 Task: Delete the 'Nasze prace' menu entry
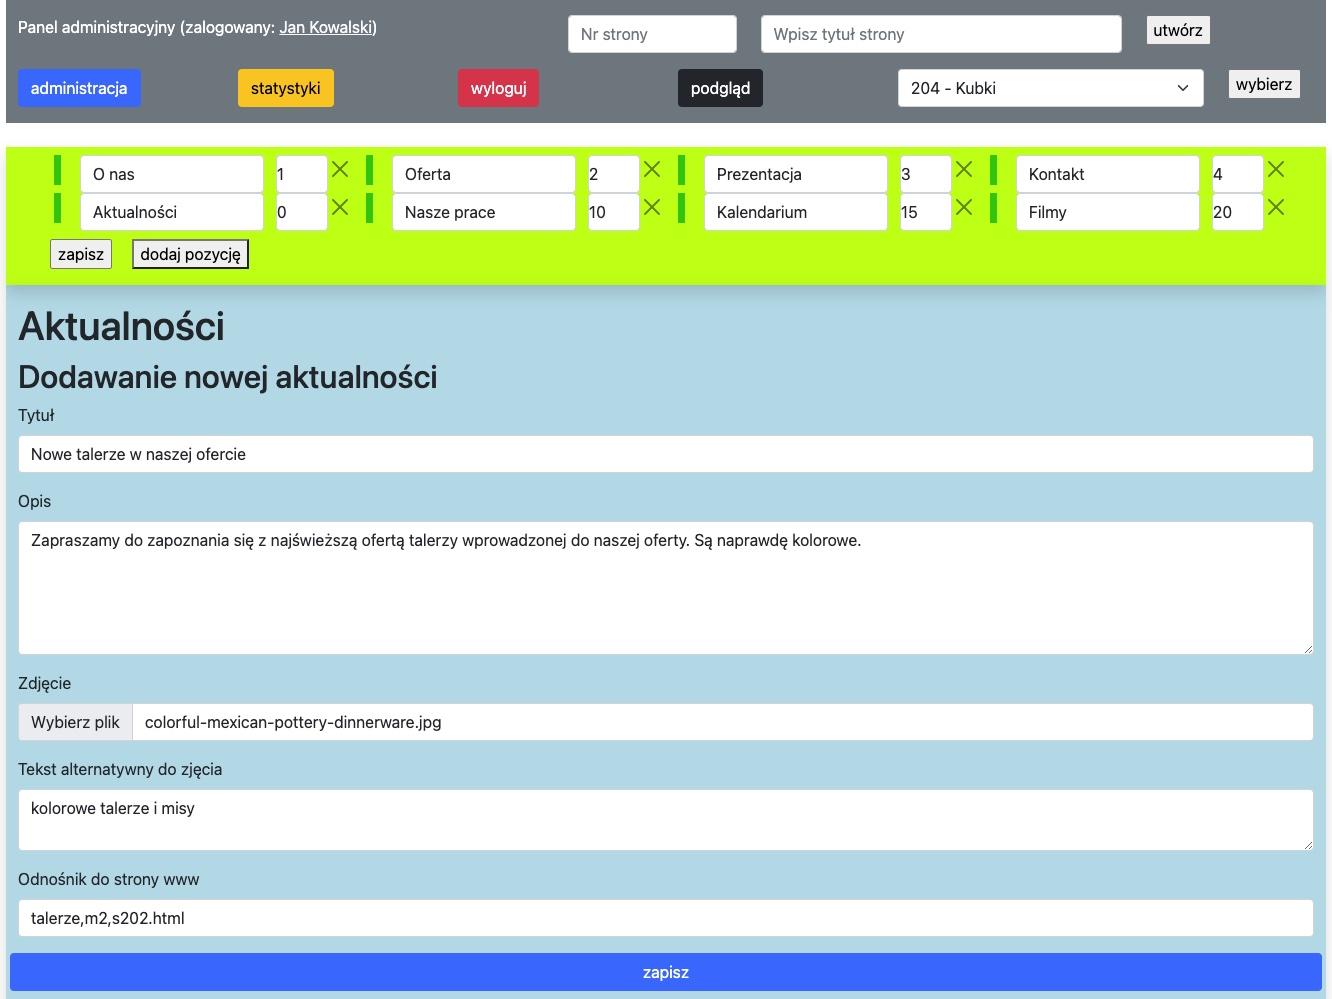coord(652,208)
